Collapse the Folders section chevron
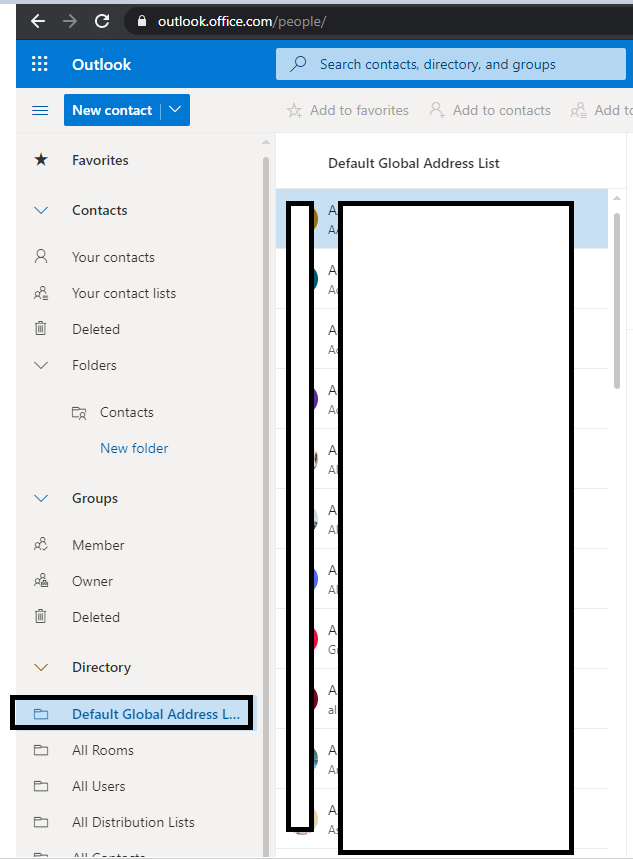The height and width of the screenshot is (859, 633). (x=41, y=365)
